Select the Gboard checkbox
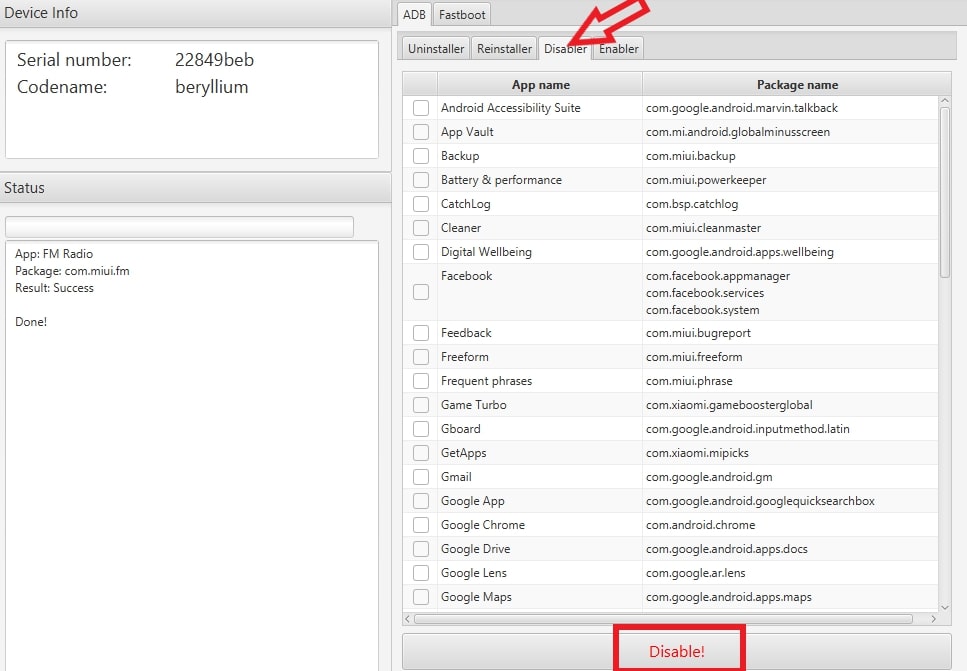Screen dimensions: 967x671 [421, 429]
